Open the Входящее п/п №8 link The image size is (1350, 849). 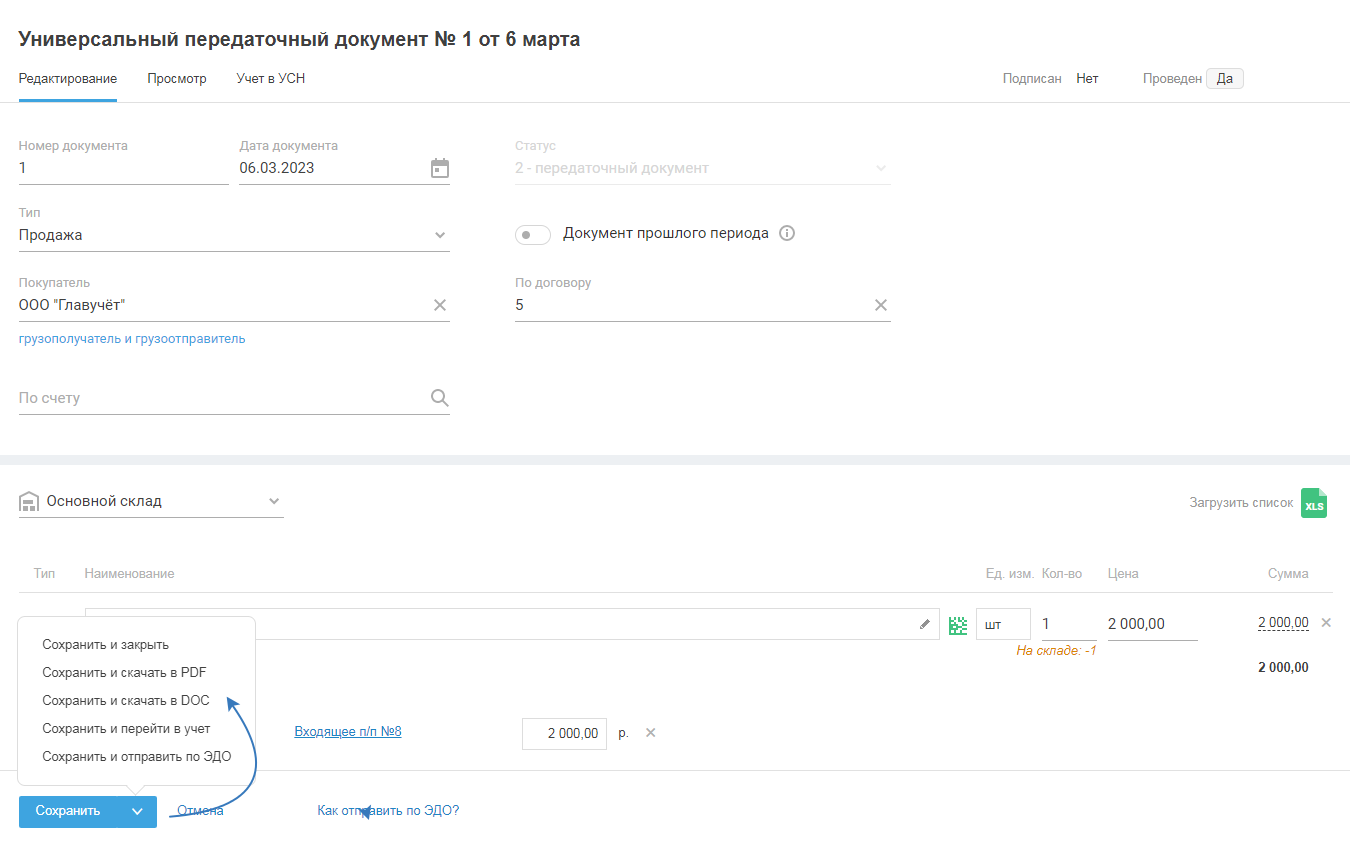click(348, 732)
